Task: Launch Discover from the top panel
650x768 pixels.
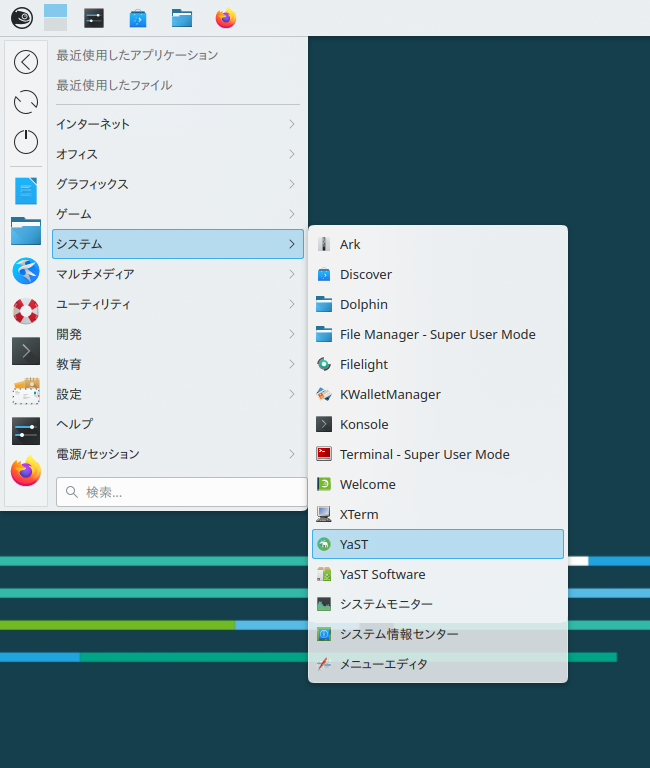Action: pos(138,19)
